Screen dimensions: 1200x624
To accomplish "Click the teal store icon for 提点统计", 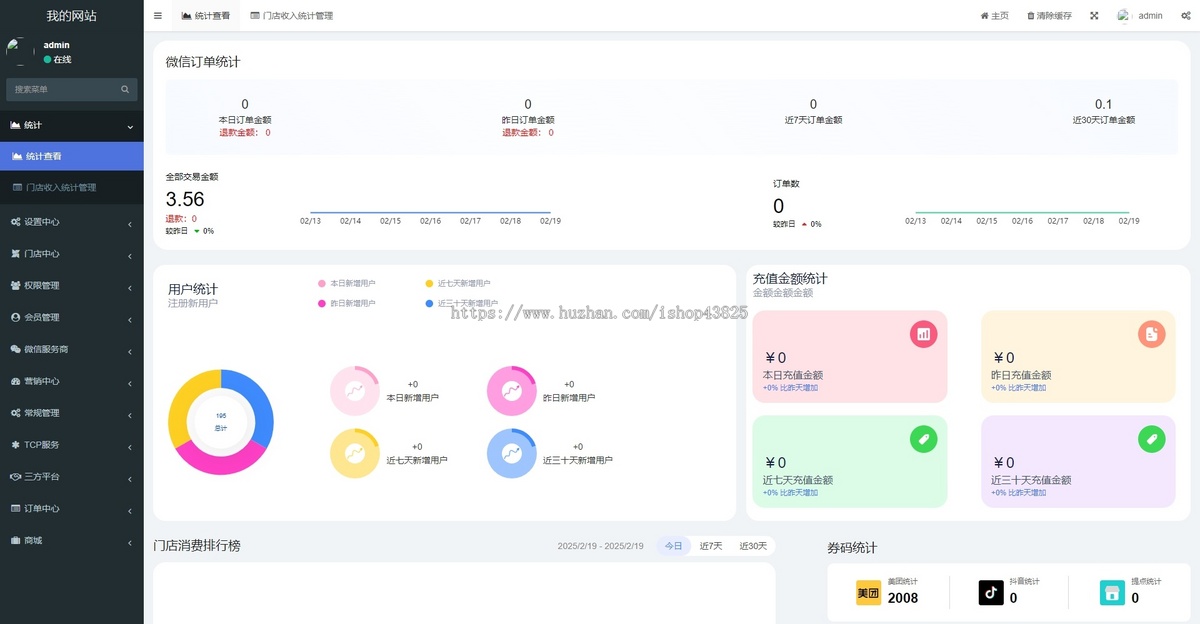I will click(x=1112, y=593).
